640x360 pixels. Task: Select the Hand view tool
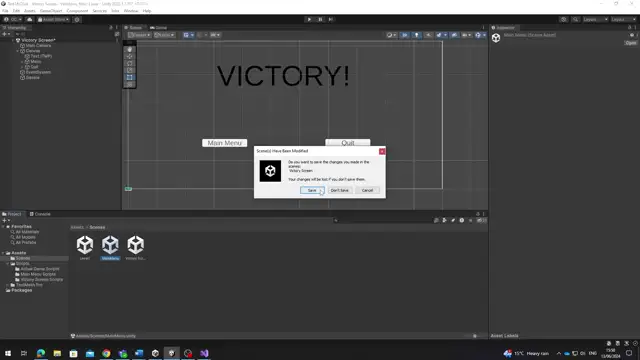130,49
